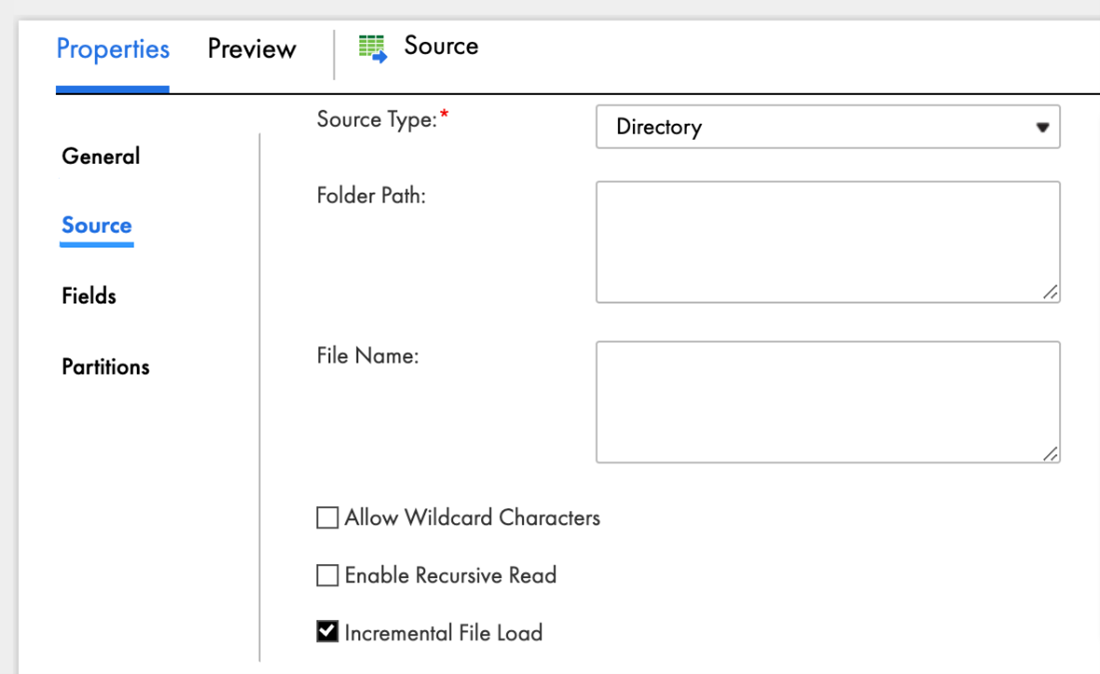The image size is (1100, 674).
Task: Click the Source Type dropdown arrow
Action: coord(1042,128)
